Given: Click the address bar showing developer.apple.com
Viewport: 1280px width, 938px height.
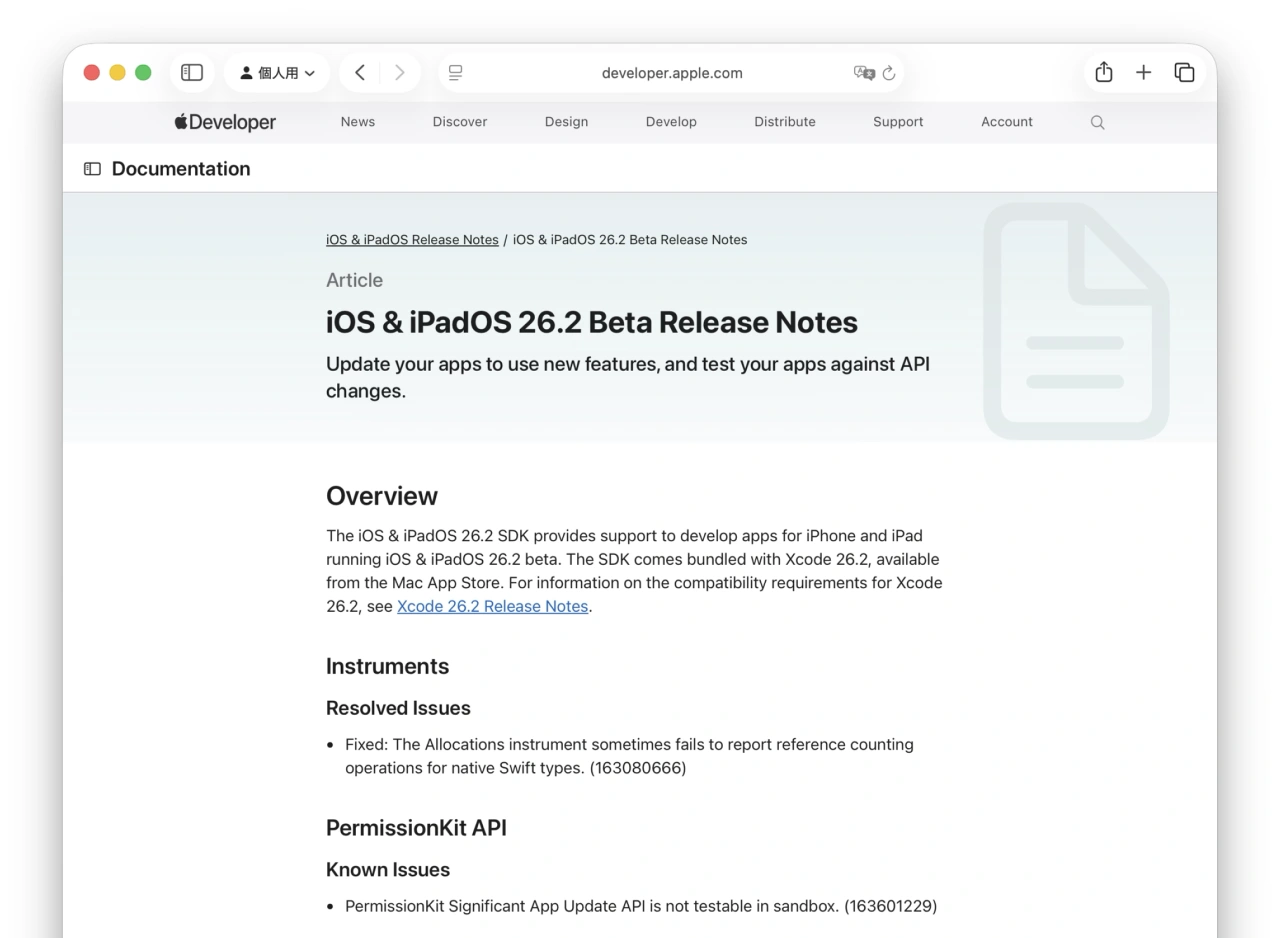Looking at the screenshot, I should pos(671,72).
